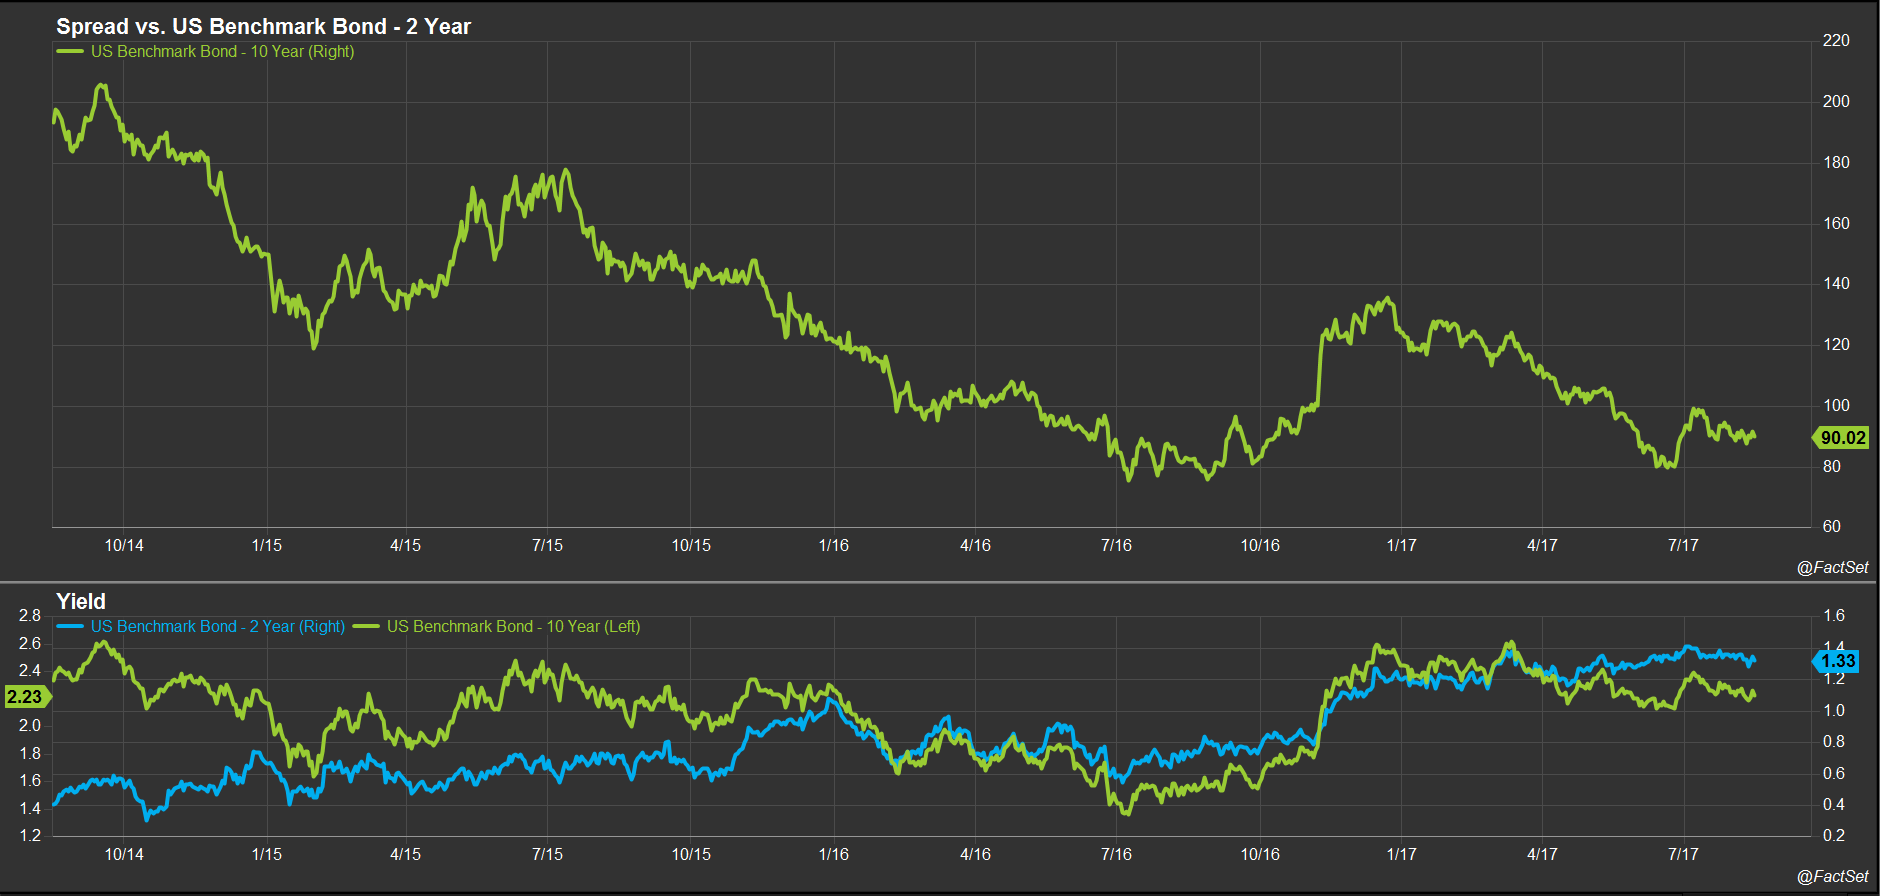Image resolution: width=1880 pixels, height=896 pixels.
Task: Click the blue legend line for the 2 Year yield
Action: (x=70, y=626)
